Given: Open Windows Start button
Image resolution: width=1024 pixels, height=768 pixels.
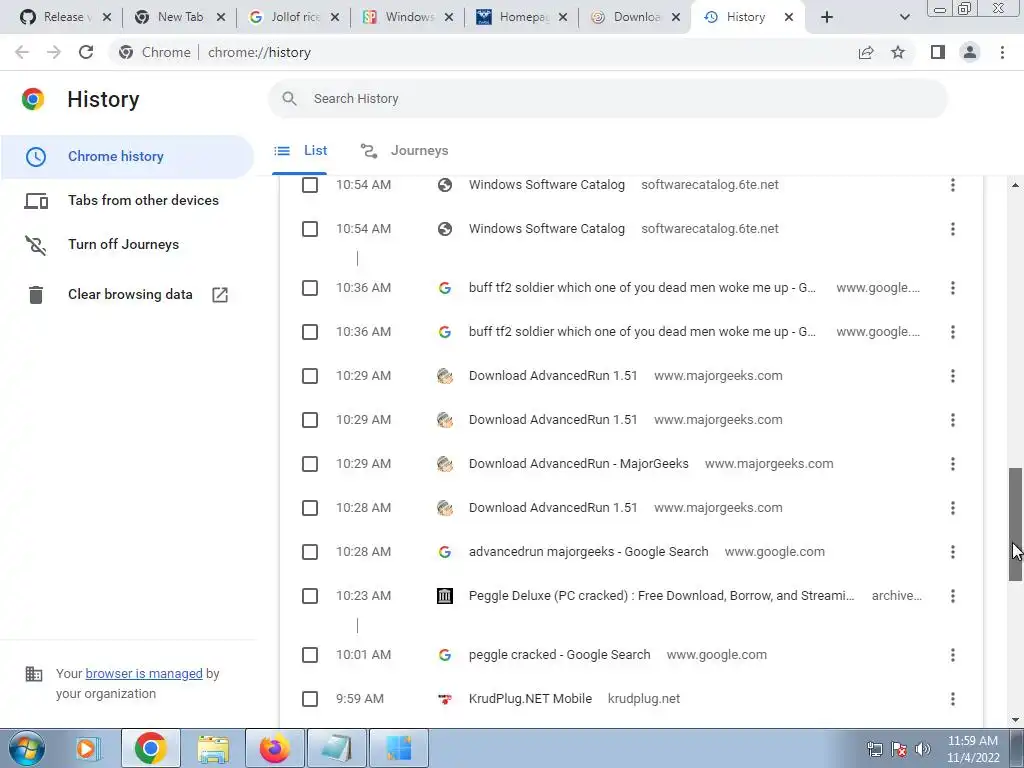Looking at the screenshot, I should (27, 748).
